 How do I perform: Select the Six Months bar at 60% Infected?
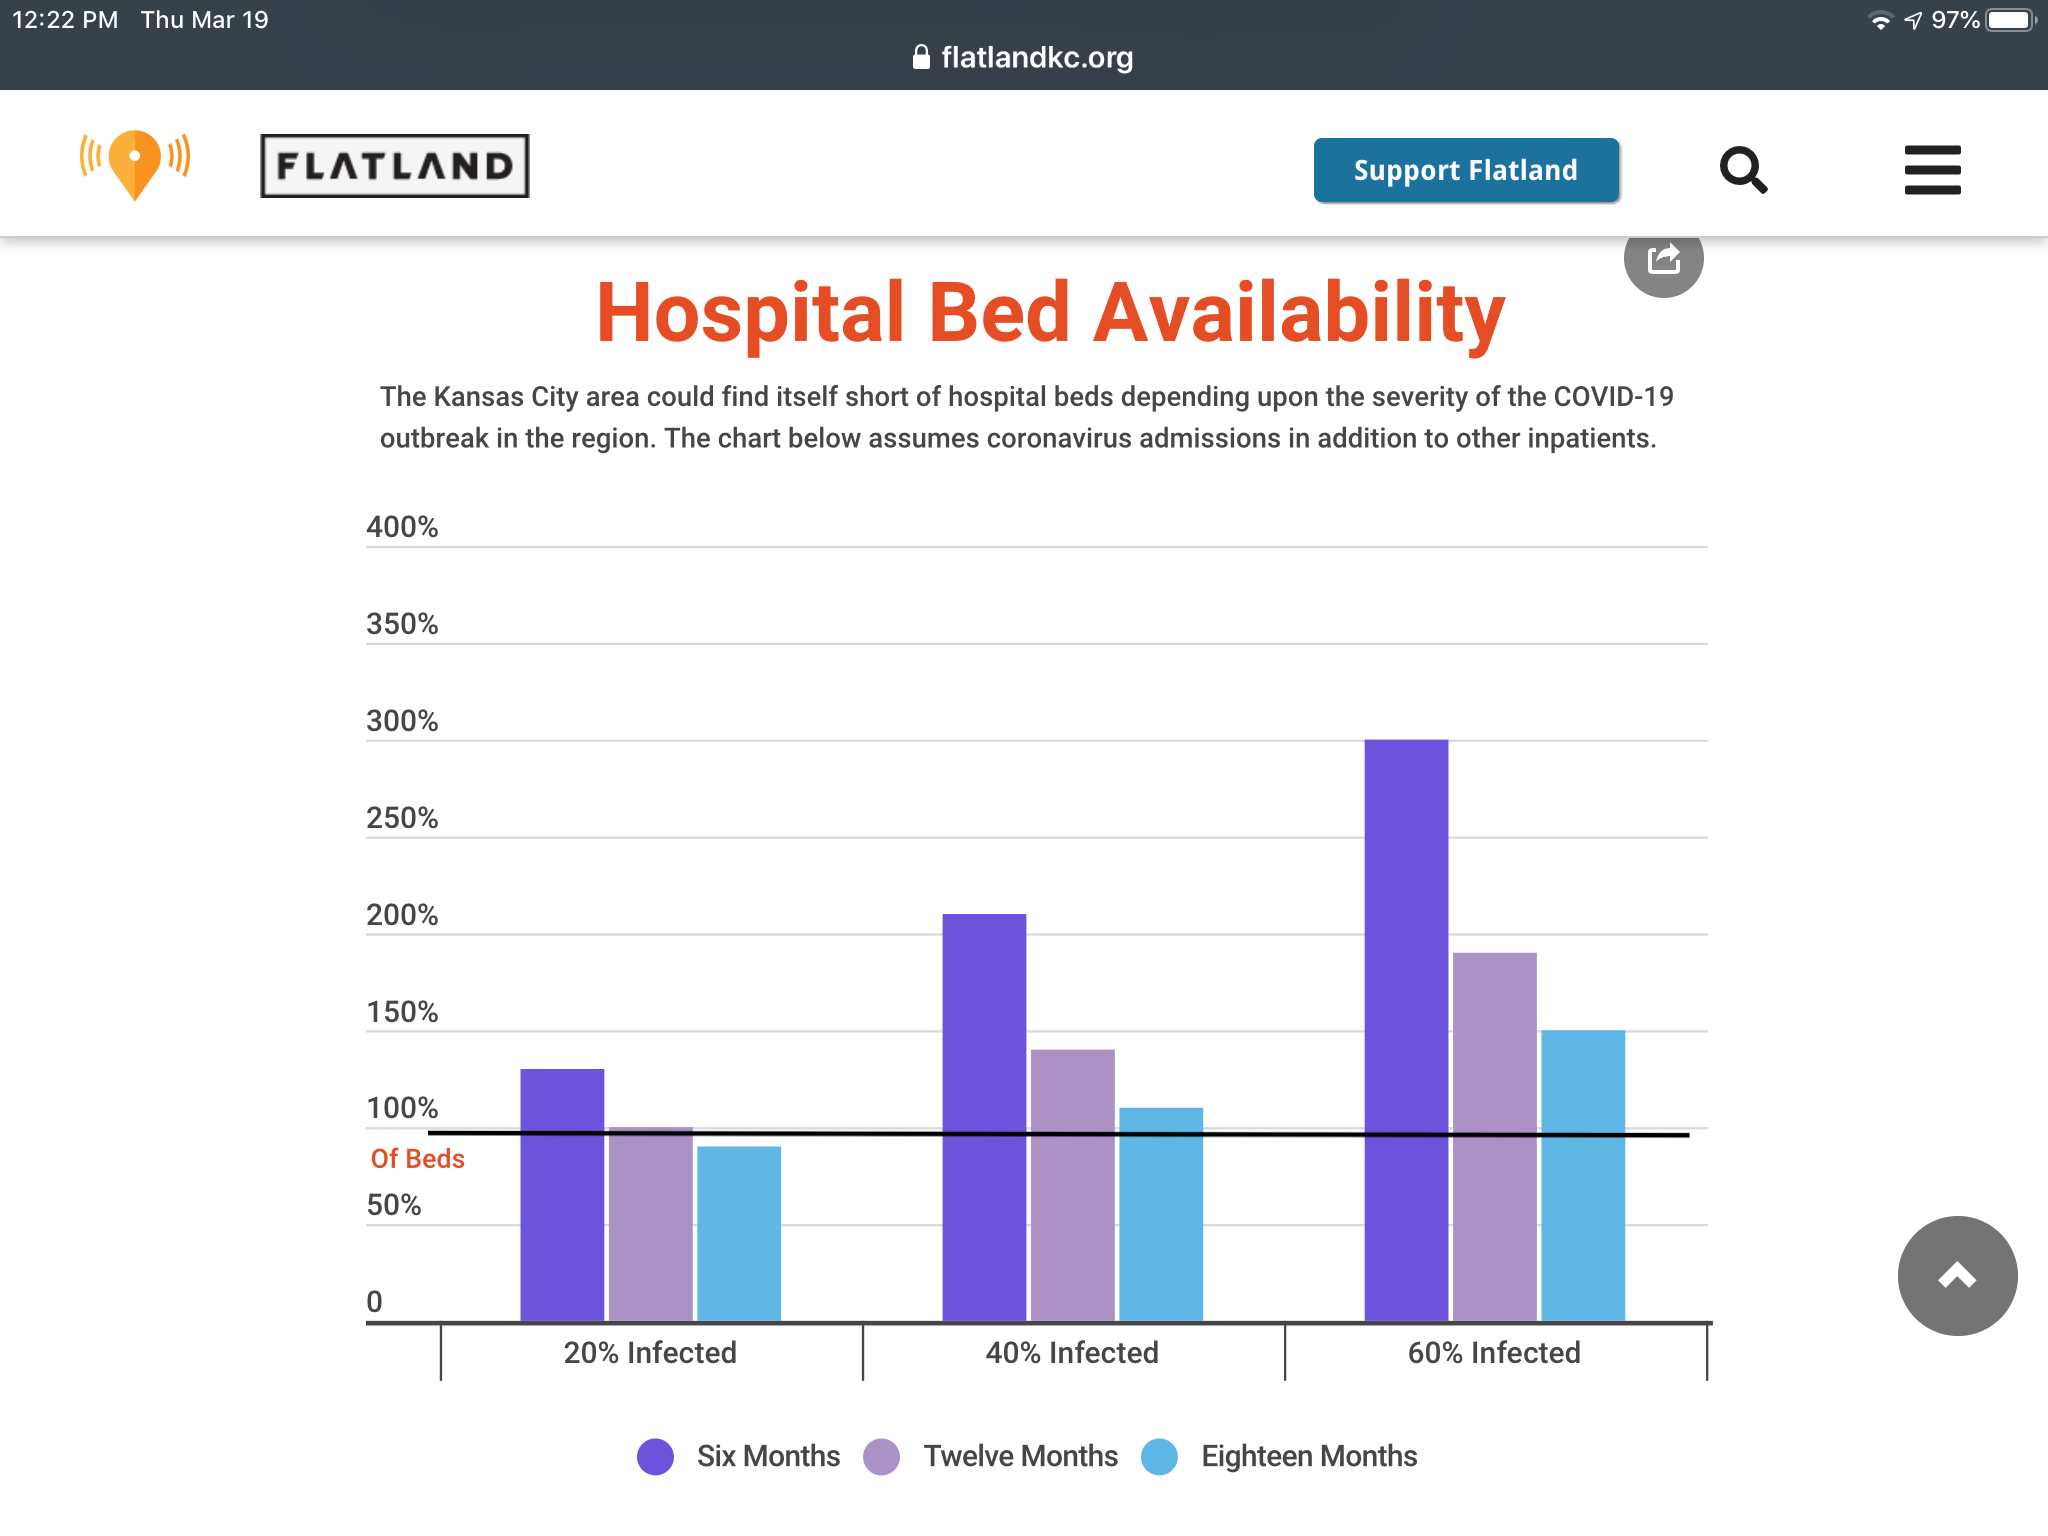(1406, 1030)
